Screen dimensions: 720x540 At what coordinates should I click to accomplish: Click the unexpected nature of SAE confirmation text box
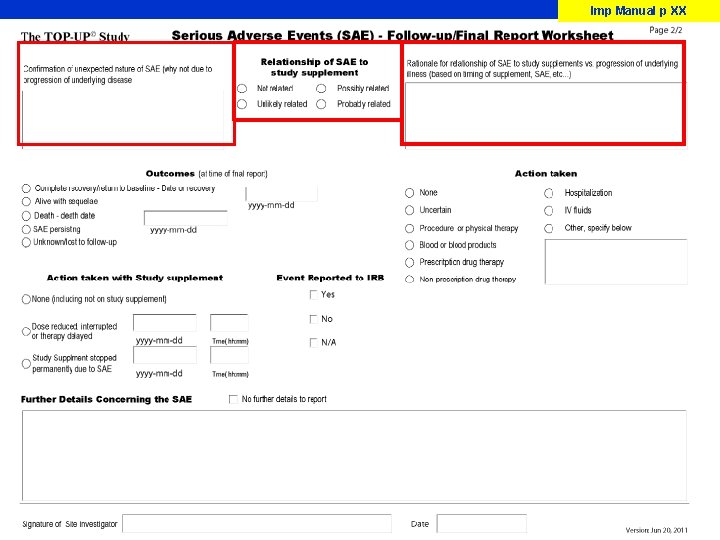coord(123,117)
